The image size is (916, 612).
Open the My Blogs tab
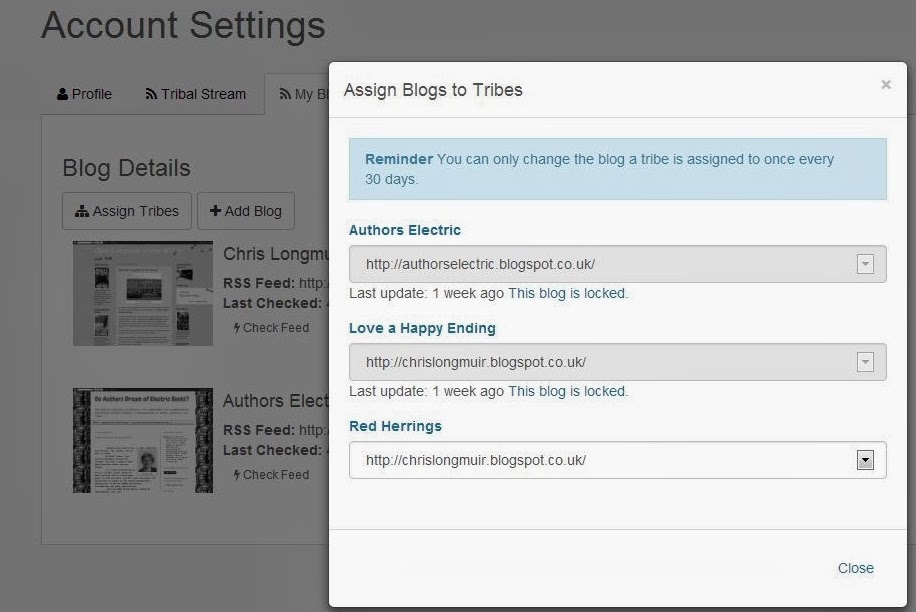(x=297, y=94)
